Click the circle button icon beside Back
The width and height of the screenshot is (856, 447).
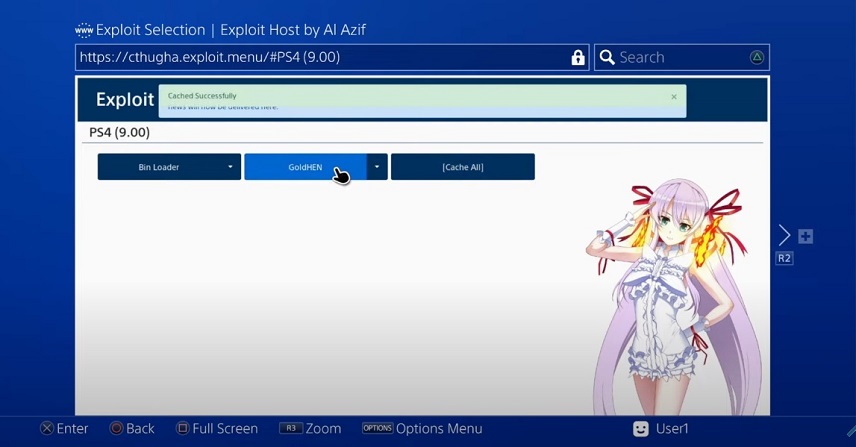click(x=116, y=428)
